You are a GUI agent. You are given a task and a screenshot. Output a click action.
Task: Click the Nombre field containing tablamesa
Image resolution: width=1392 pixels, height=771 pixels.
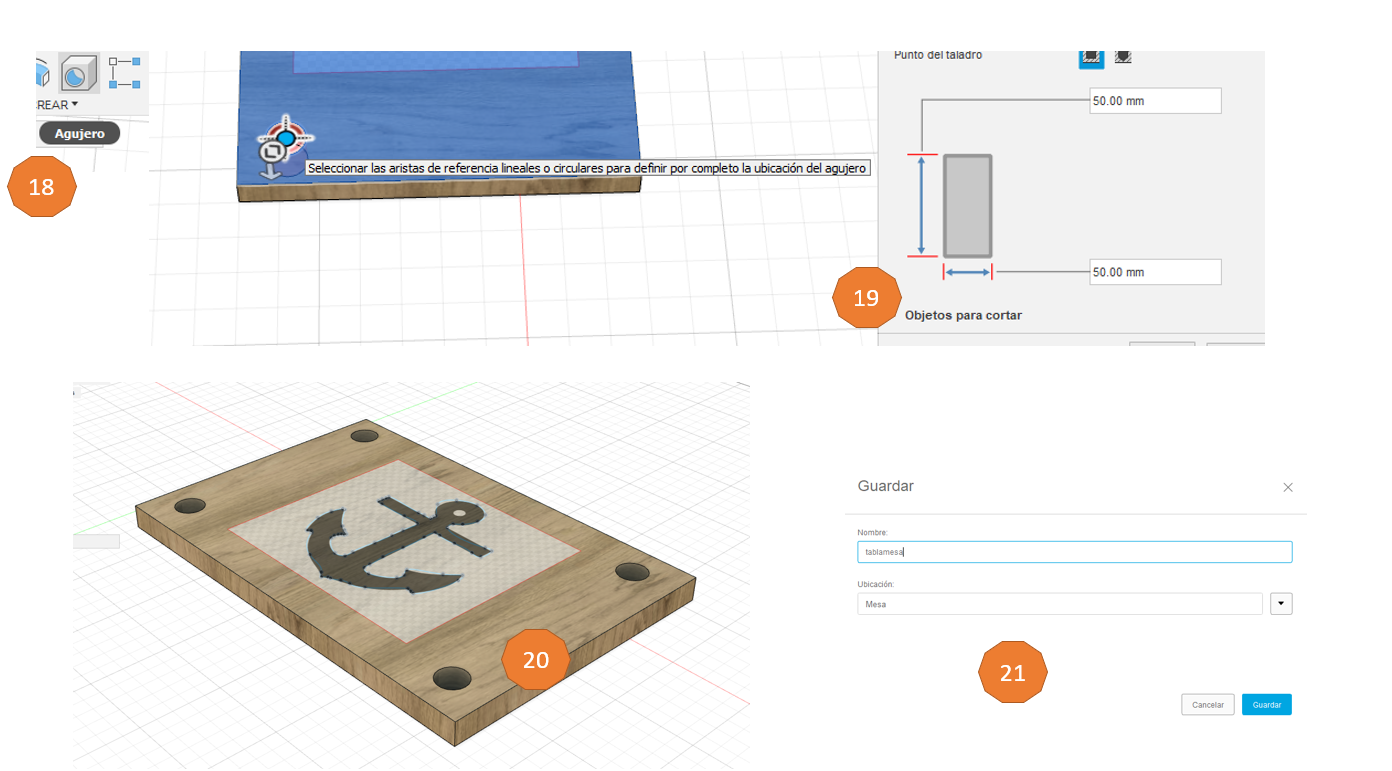[1074, 552]
